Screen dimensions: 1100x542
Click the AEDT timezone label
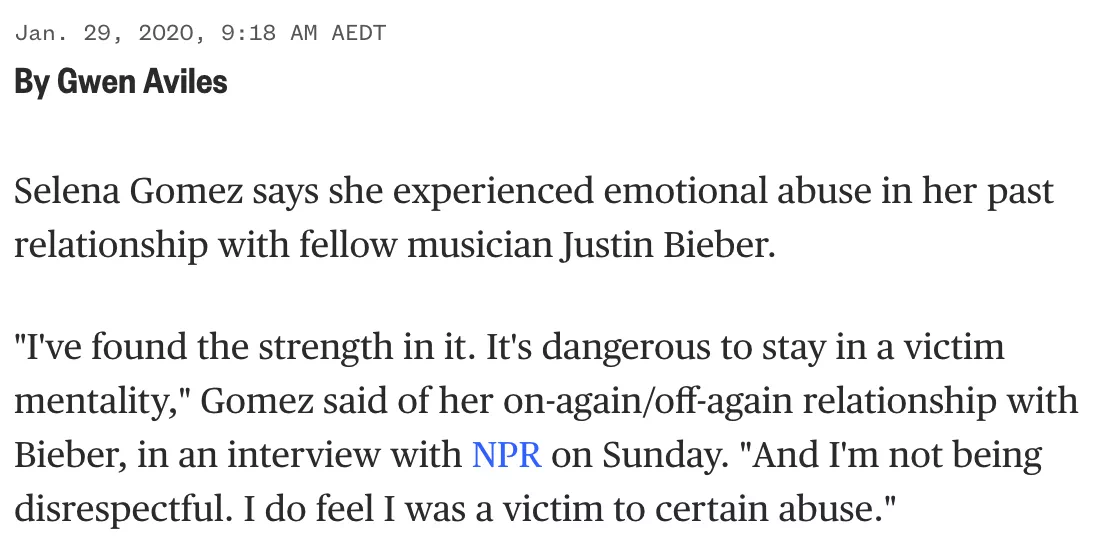(x=358, y=33)
